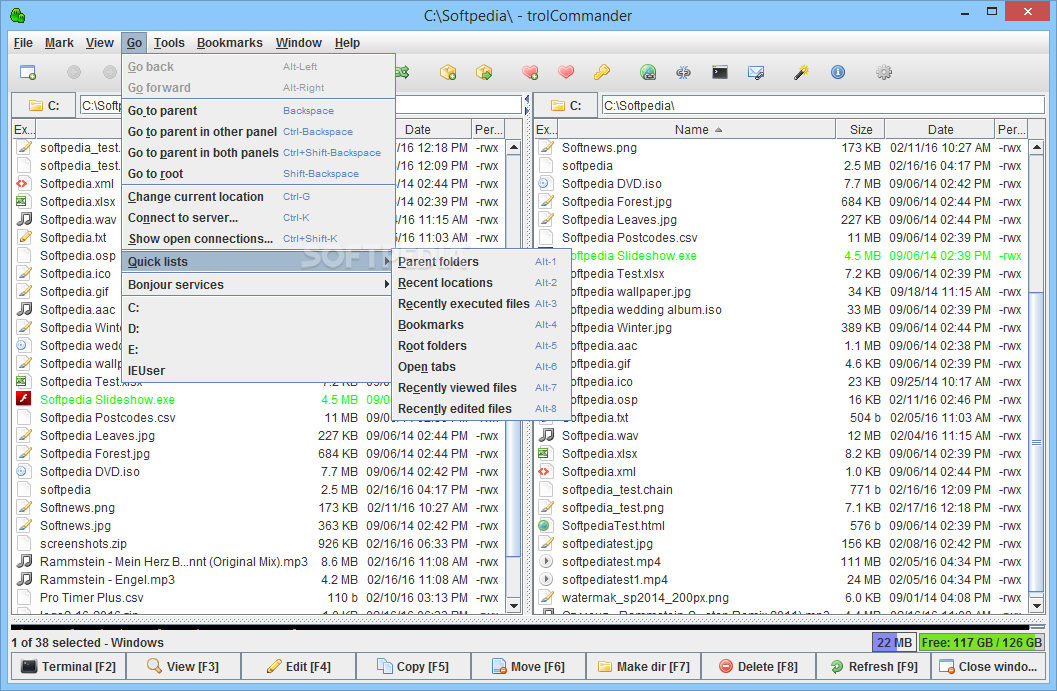Click the Excel icon for Softpedia.xlsx, right panel
Viewport: 1057px width, 691px height.
[x=546, y=454]
